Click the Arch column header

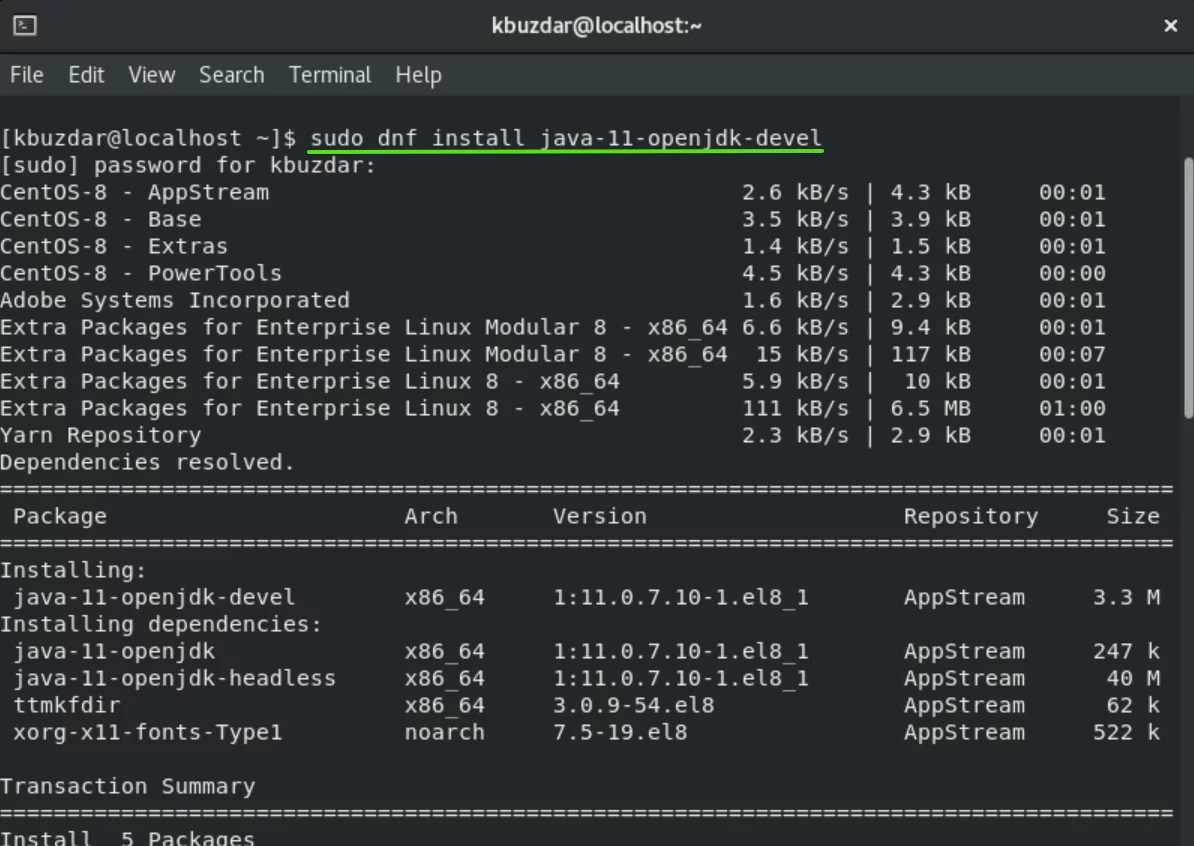tap(431, 516)
